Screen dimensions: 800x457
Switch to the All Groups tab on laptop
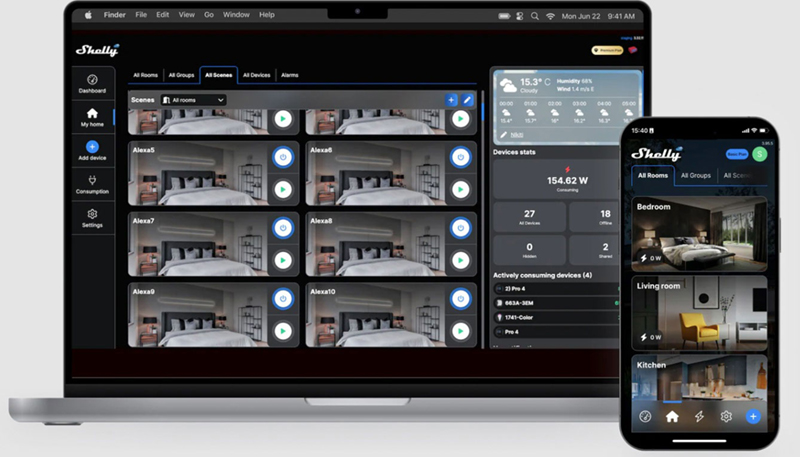(182, 75)
